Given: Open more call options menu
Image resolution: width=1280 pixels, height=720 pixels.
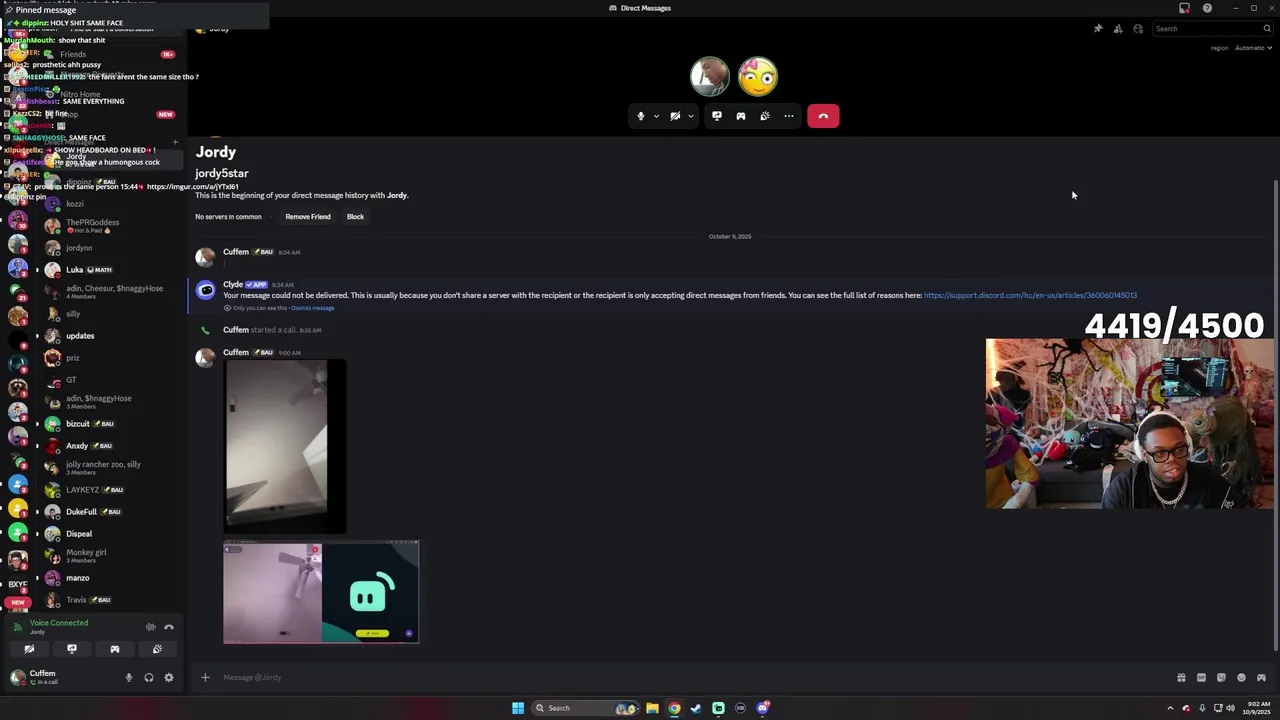Looking at the screenshot, I should click(x=789, y=116).
